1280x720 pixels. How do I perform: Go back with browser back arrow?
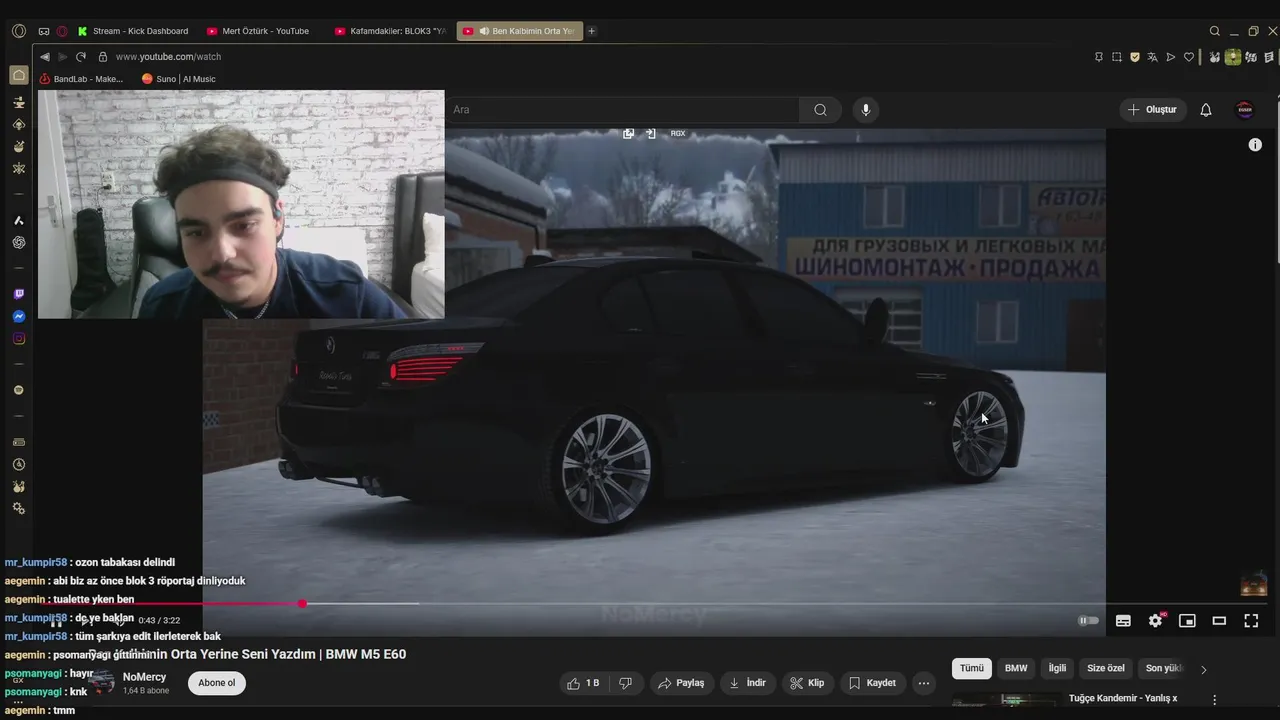pyautogui.click(x=45, y=57)
